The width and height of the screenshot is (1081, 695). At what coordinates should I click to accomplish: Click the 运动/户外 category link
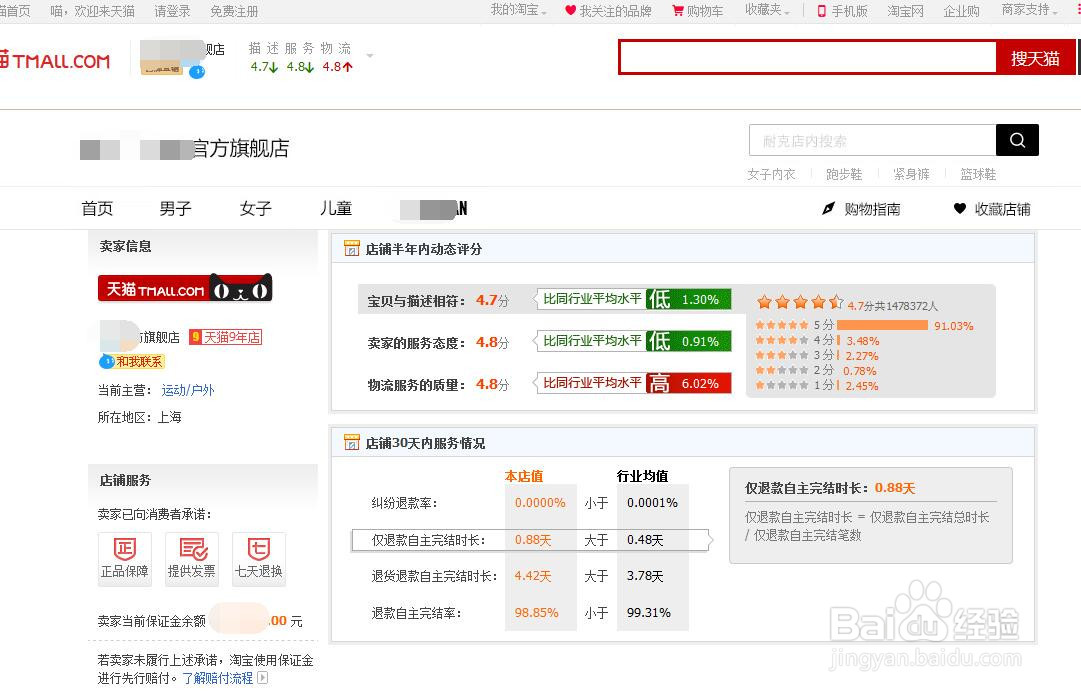pyautogui.click(x=188, y=390)
